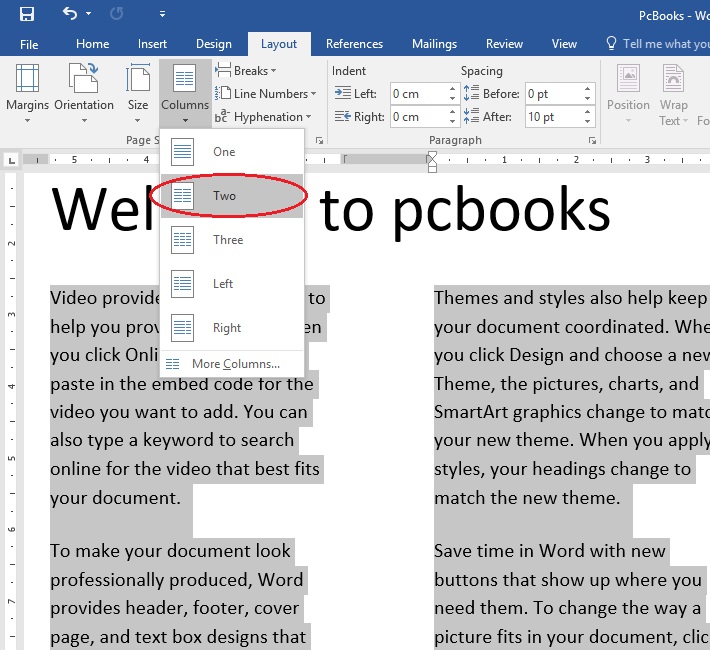Screen dimensions: 710x650
Task: Choose Three columns layout
Action: coord(232,240)
